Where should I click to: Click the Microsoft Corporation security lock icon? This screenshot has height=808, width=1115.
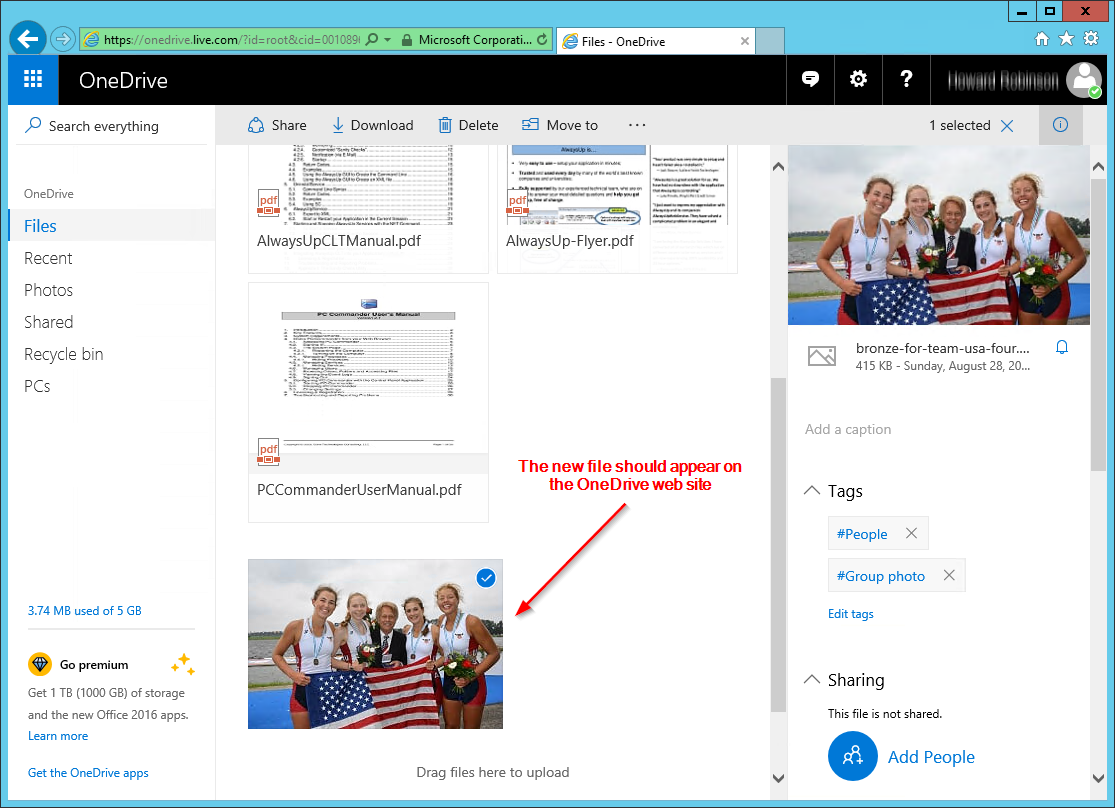point(407,41)
